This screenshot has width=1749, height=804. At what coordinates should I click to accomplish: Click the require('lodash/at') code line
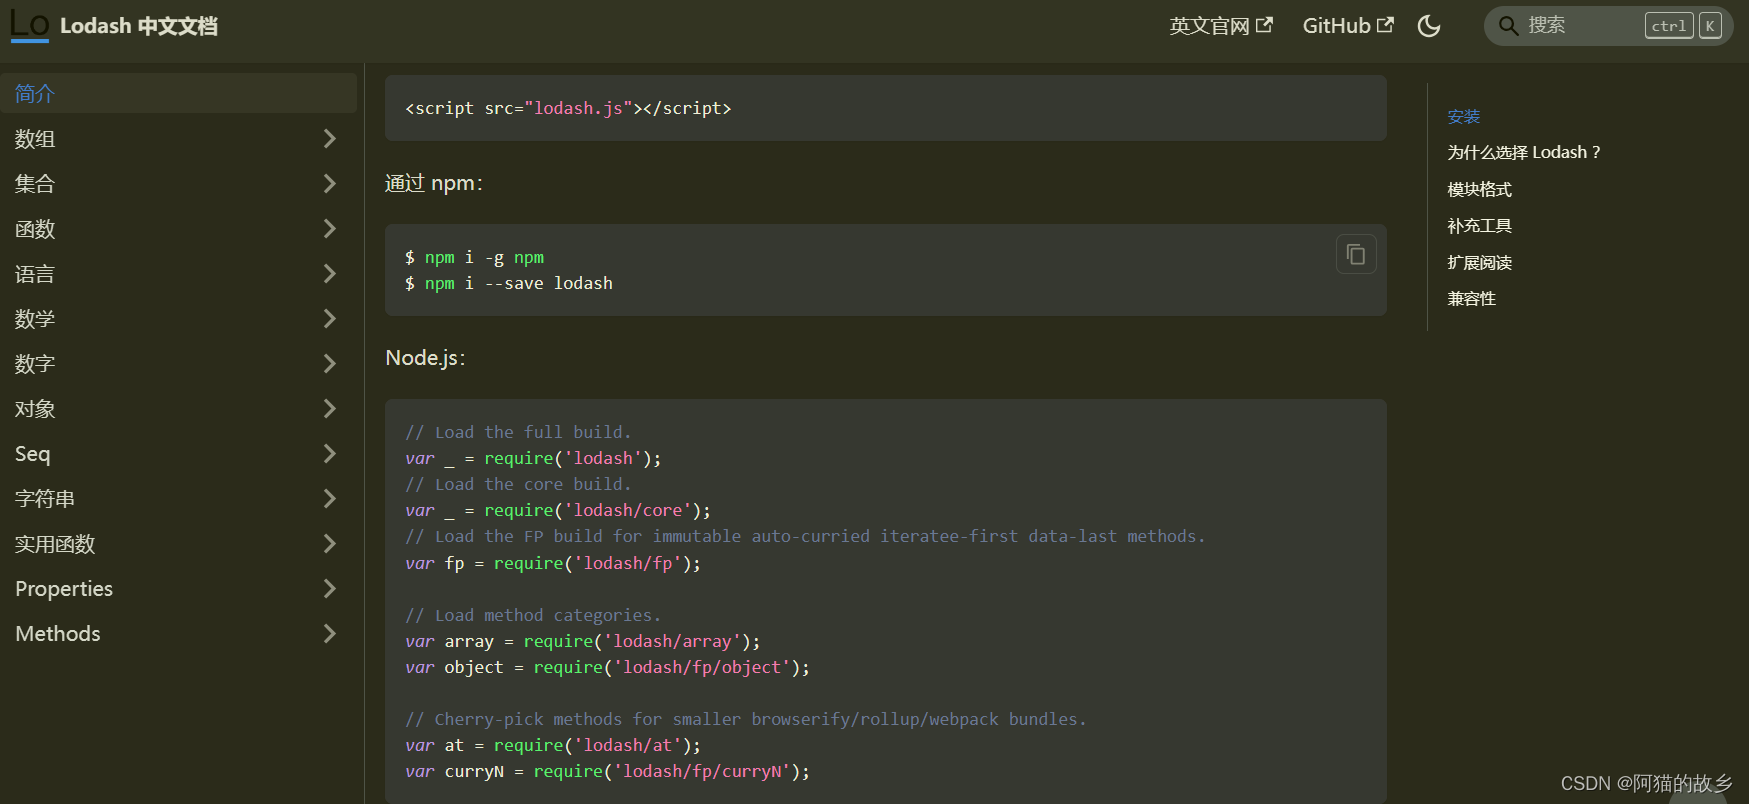pos(553,745)
